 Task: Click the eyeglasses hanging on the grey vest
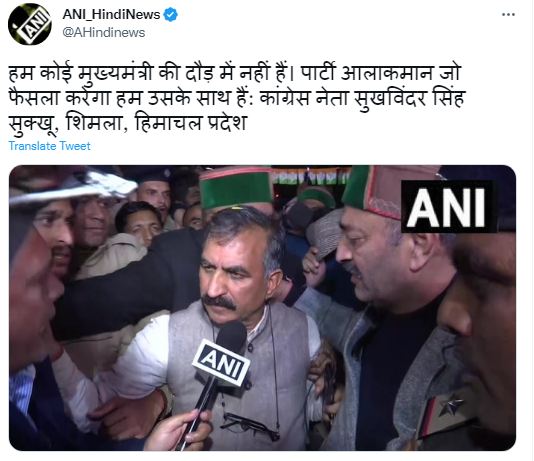pos(250,426)
